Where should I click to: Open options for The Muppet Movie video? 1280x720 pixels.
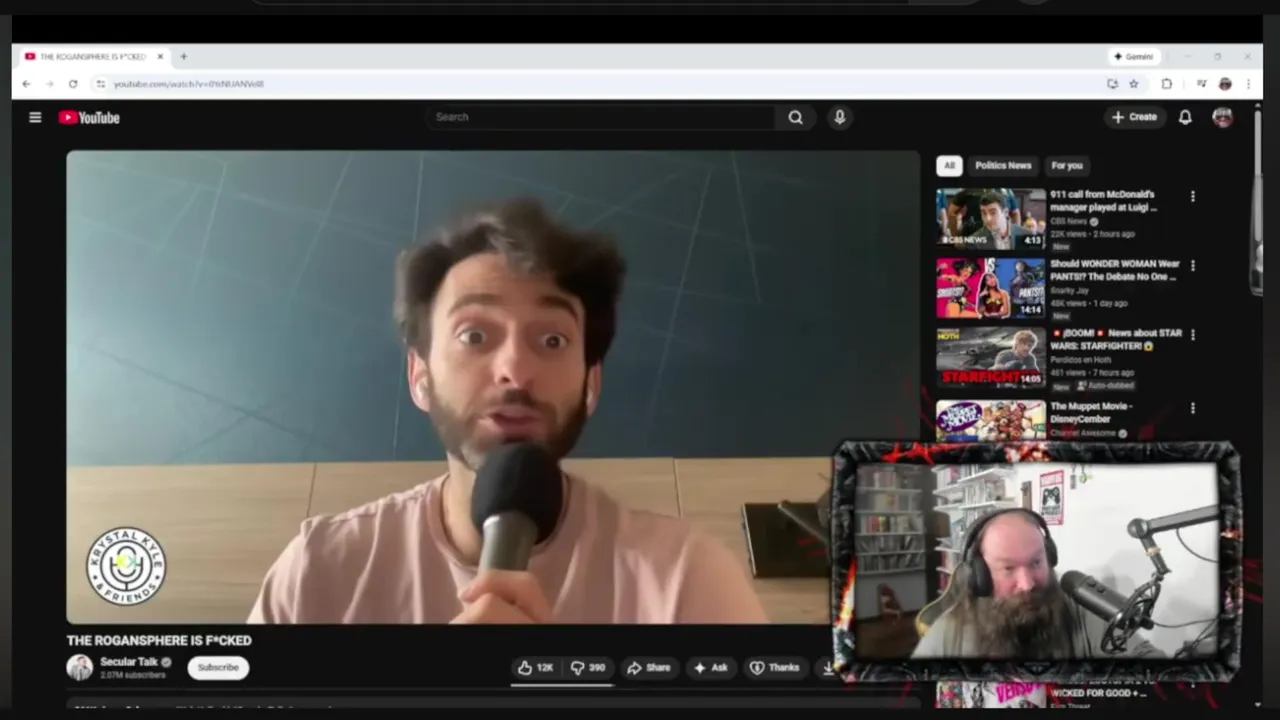coord(1192,408)
